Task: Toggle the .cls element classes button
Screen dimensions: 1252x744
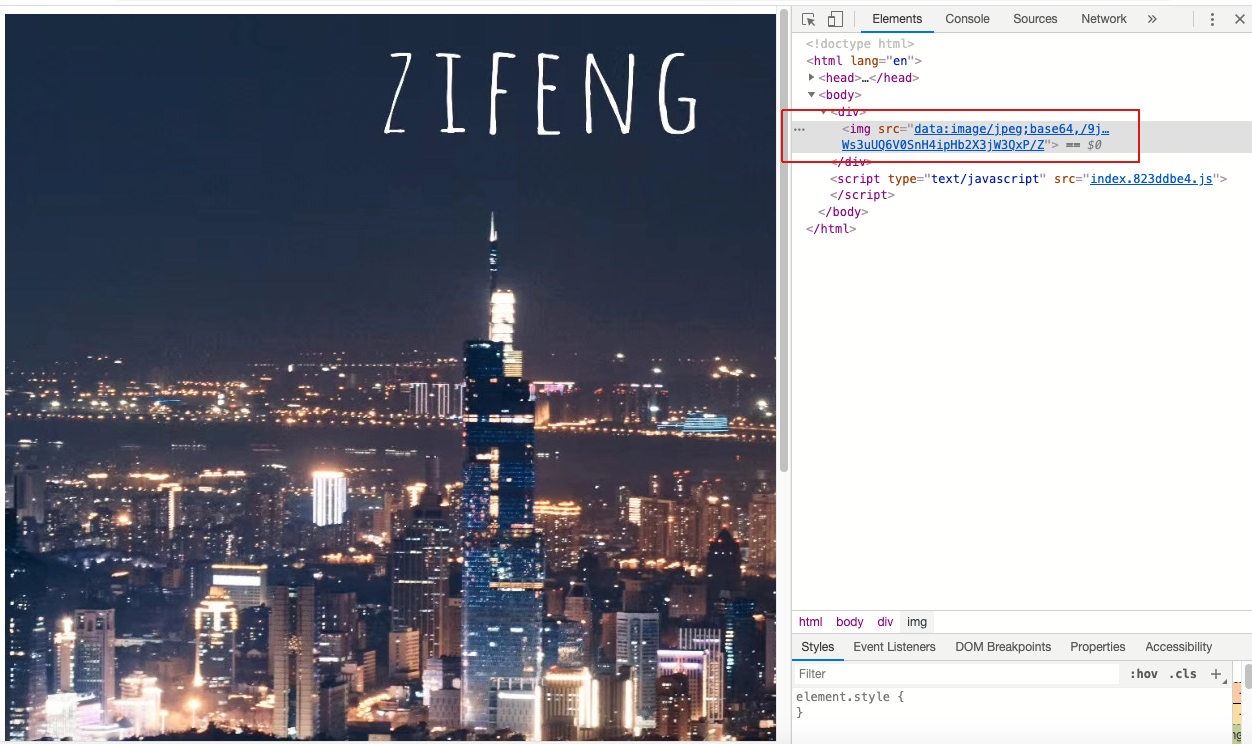Action: point(1182,674)
